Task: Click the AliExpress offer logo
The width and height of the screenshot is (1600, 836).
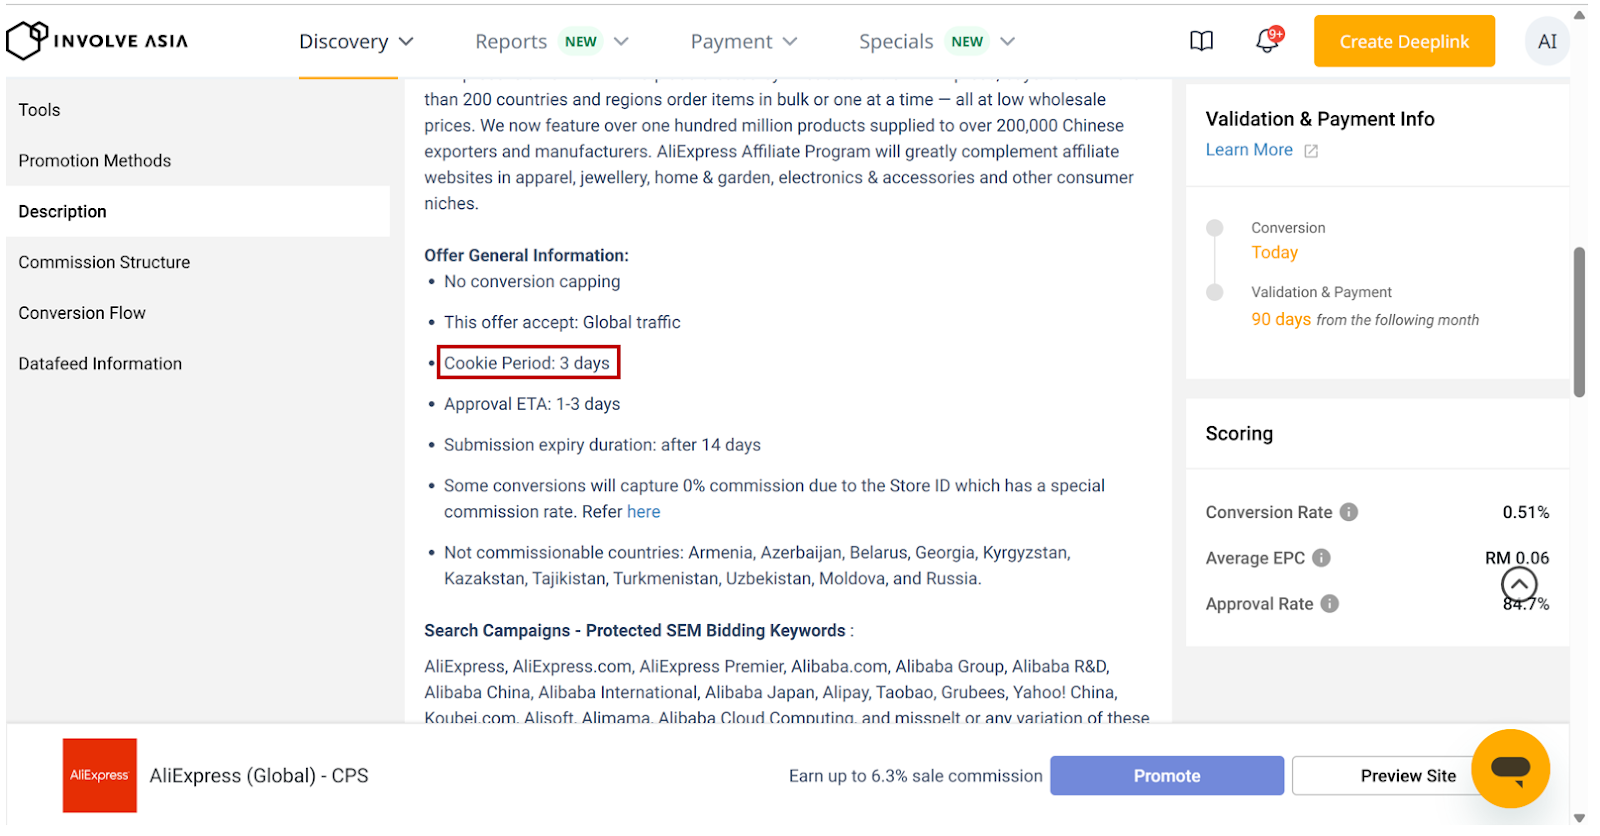Action: pos(100,775)
